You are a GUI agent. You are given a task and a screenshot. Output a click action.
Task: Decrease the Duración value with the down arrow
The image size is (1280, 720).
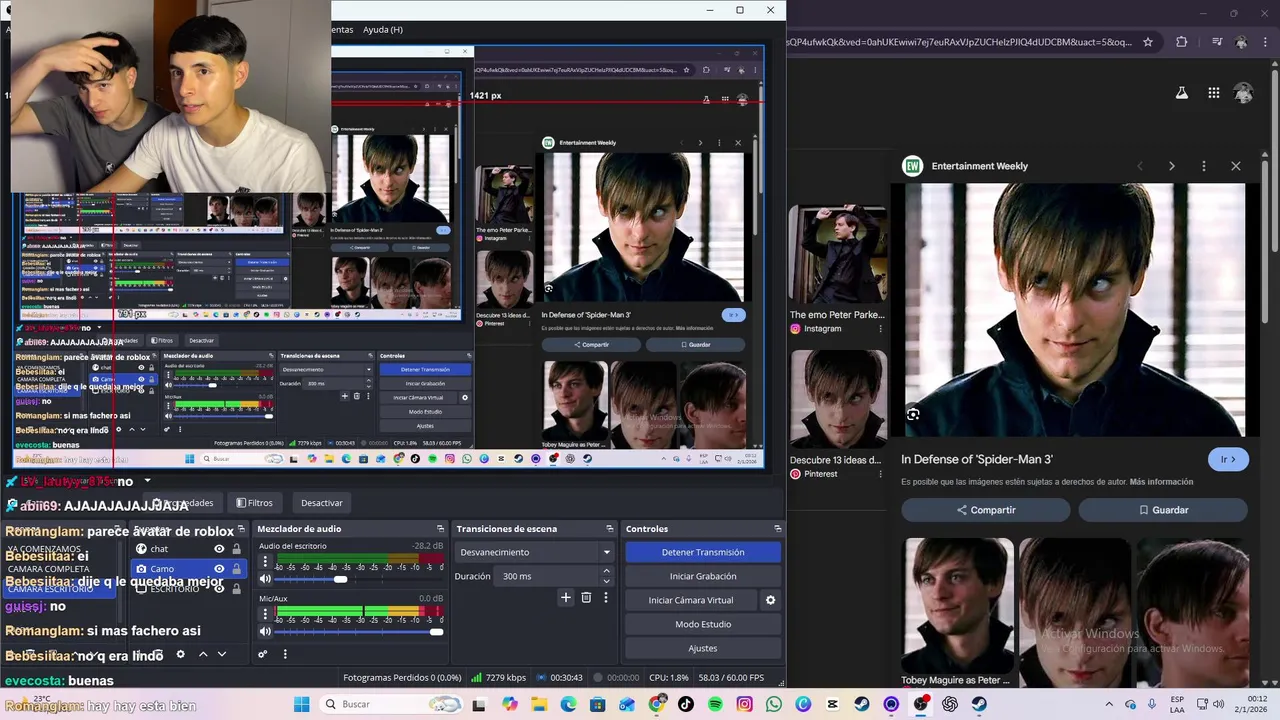(x=606, y=581)
